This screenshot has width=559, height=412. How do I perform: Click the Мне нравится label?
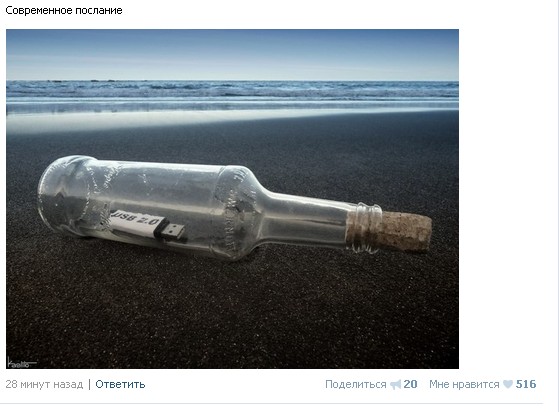click(x=464, y=384)
